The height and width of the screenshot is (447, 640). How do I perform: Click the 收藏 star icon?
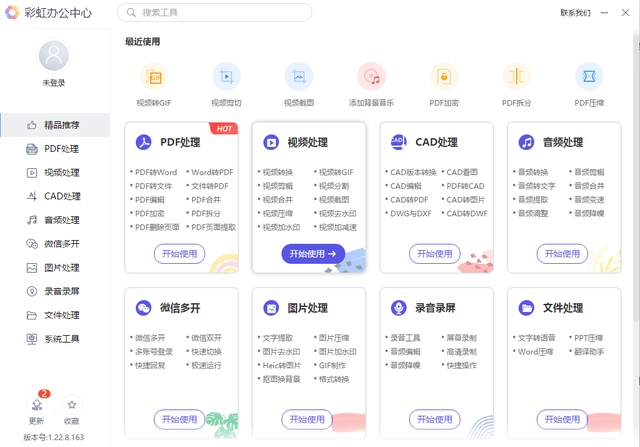(72, 405)
